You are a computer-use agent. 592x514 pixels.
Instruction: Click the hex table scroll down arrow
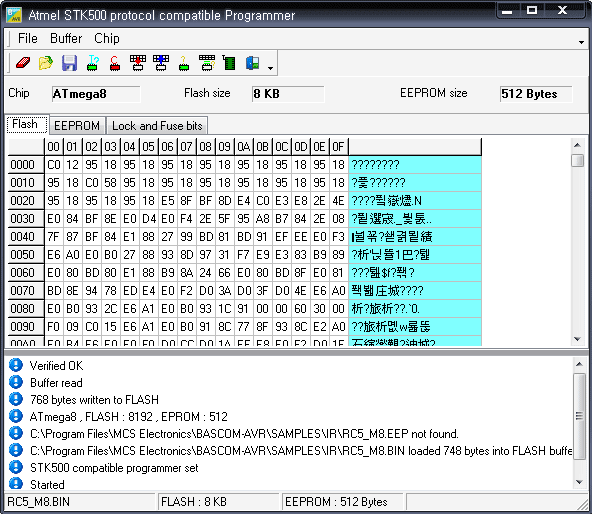pos(577,339)
